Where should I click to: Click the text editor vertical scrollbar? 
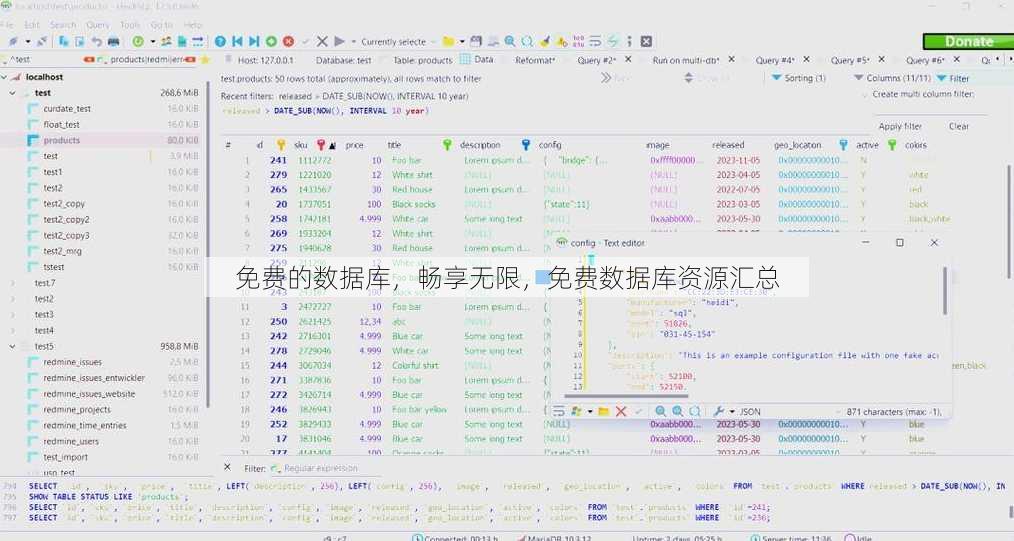coord(944,291)
